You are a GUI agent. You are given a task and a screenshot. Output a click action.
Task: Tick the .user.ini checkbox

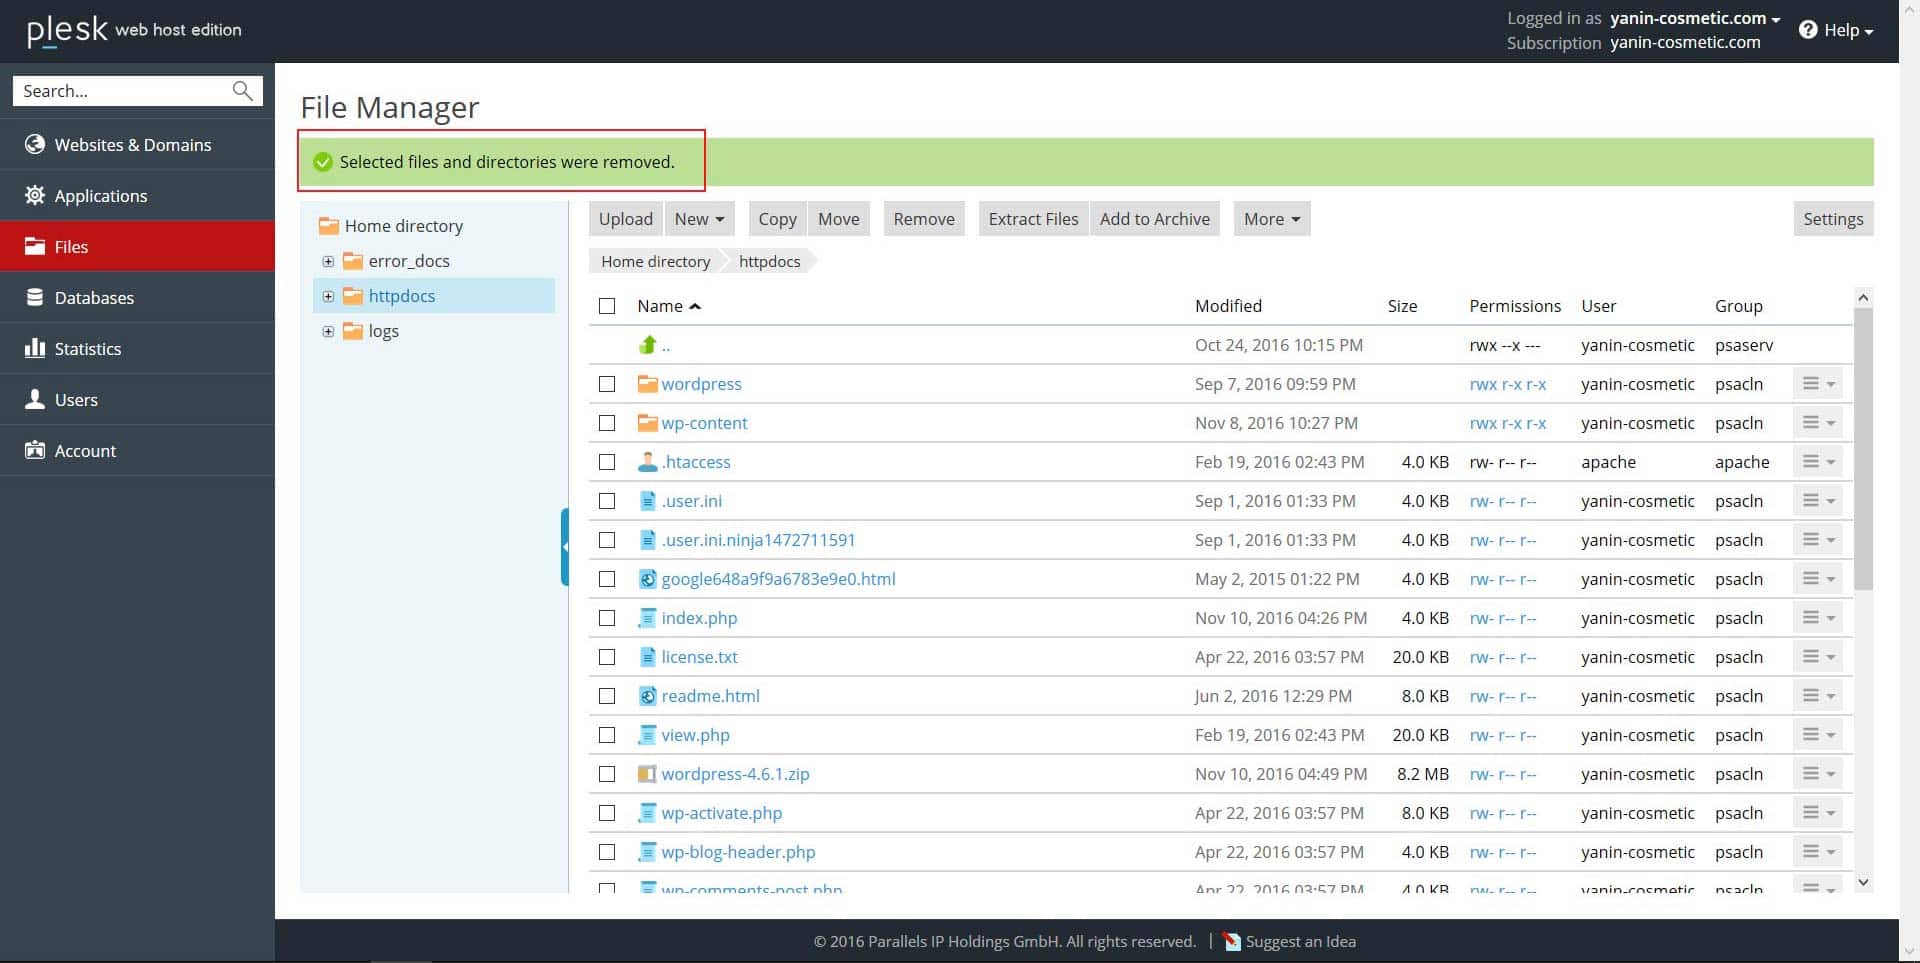[x=607, y=501]
